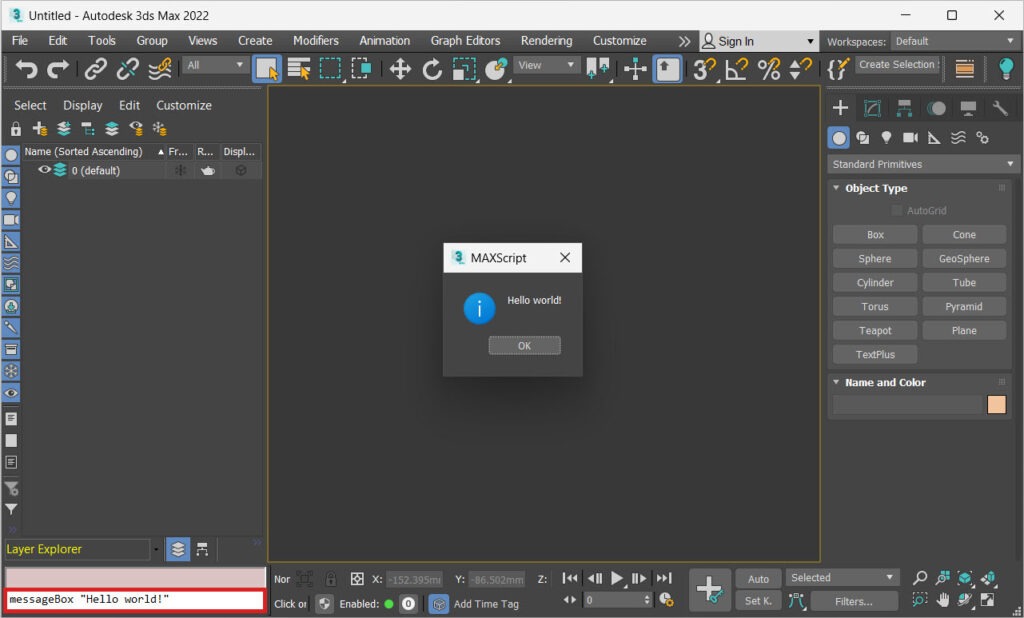
Task: Open the Edit Named Selection Sets tool
Action: coord(838,69)
